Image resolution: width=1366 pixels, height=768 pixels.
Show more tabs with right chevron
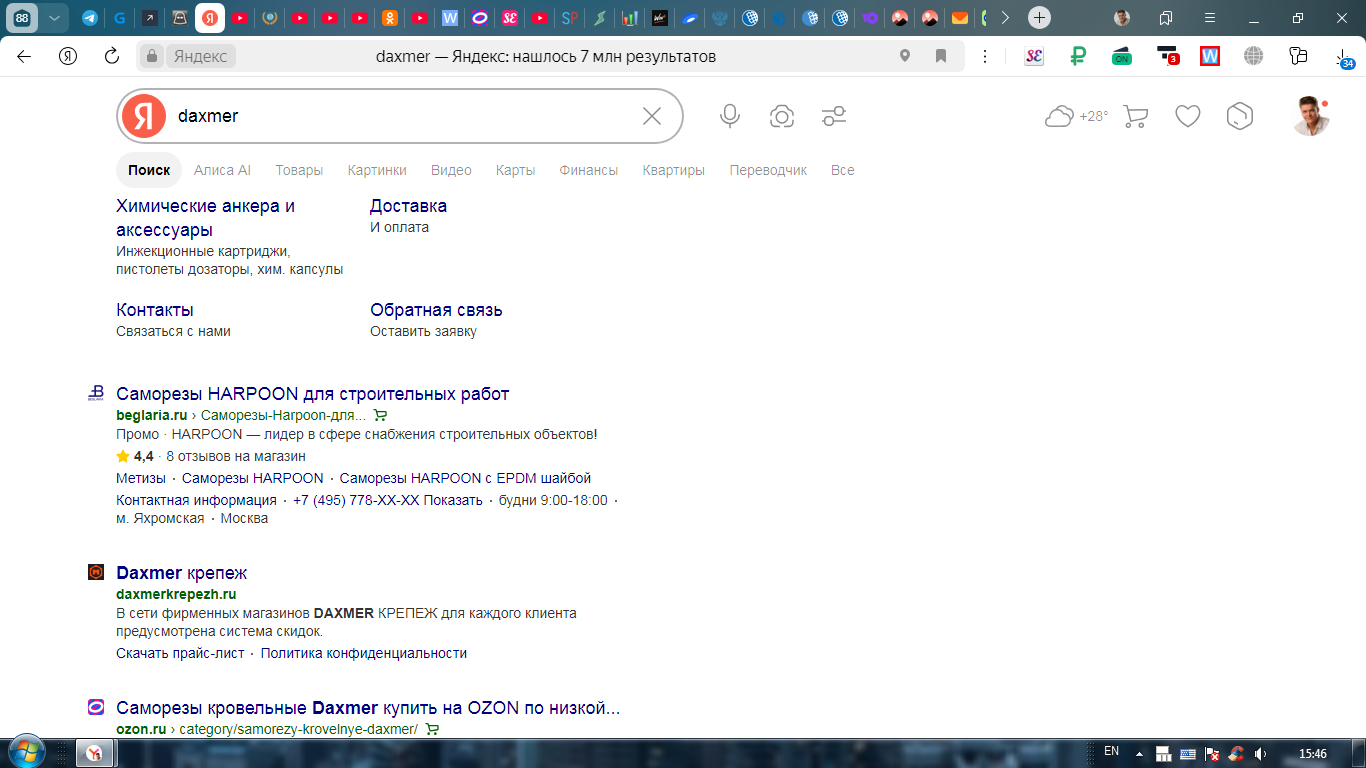click(1005, 18)
